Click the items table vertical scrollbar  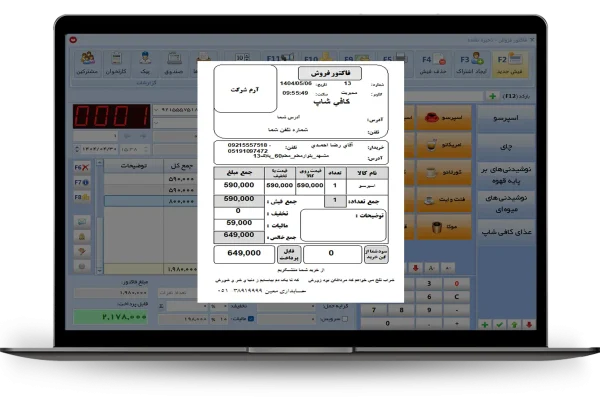pos(99,217)
